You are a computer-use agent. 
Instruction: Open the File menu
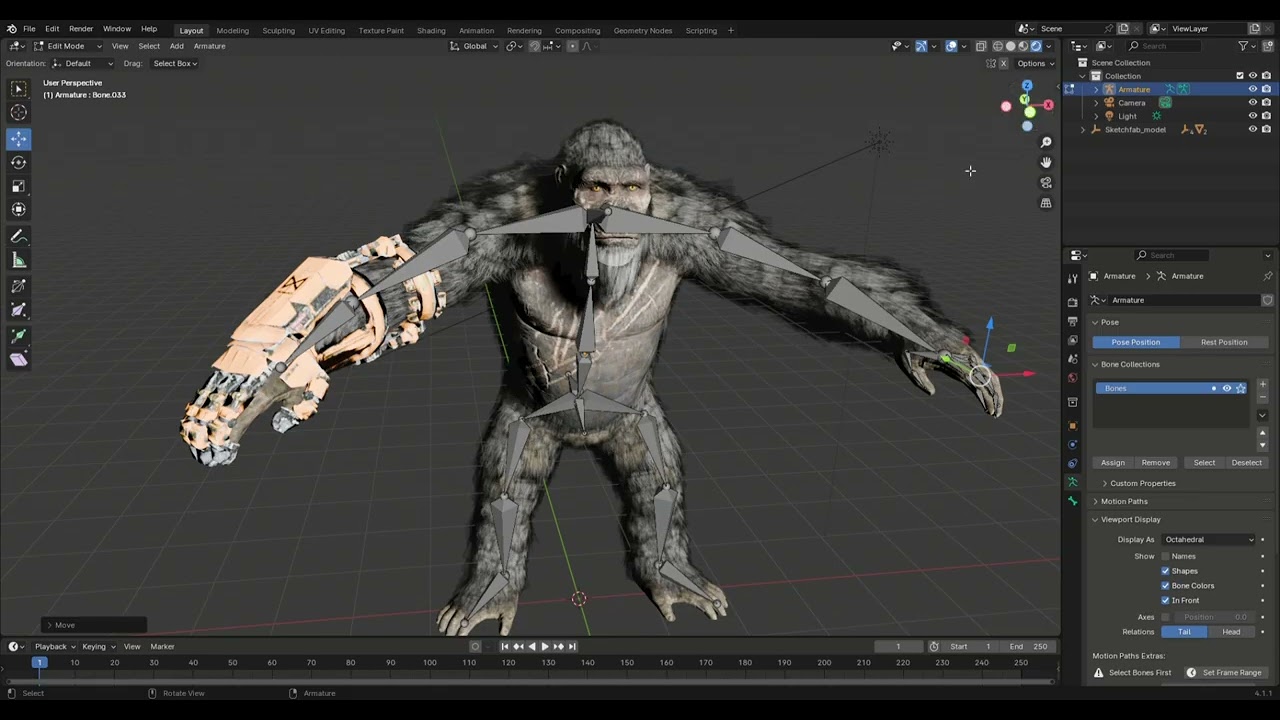point(29,29)
